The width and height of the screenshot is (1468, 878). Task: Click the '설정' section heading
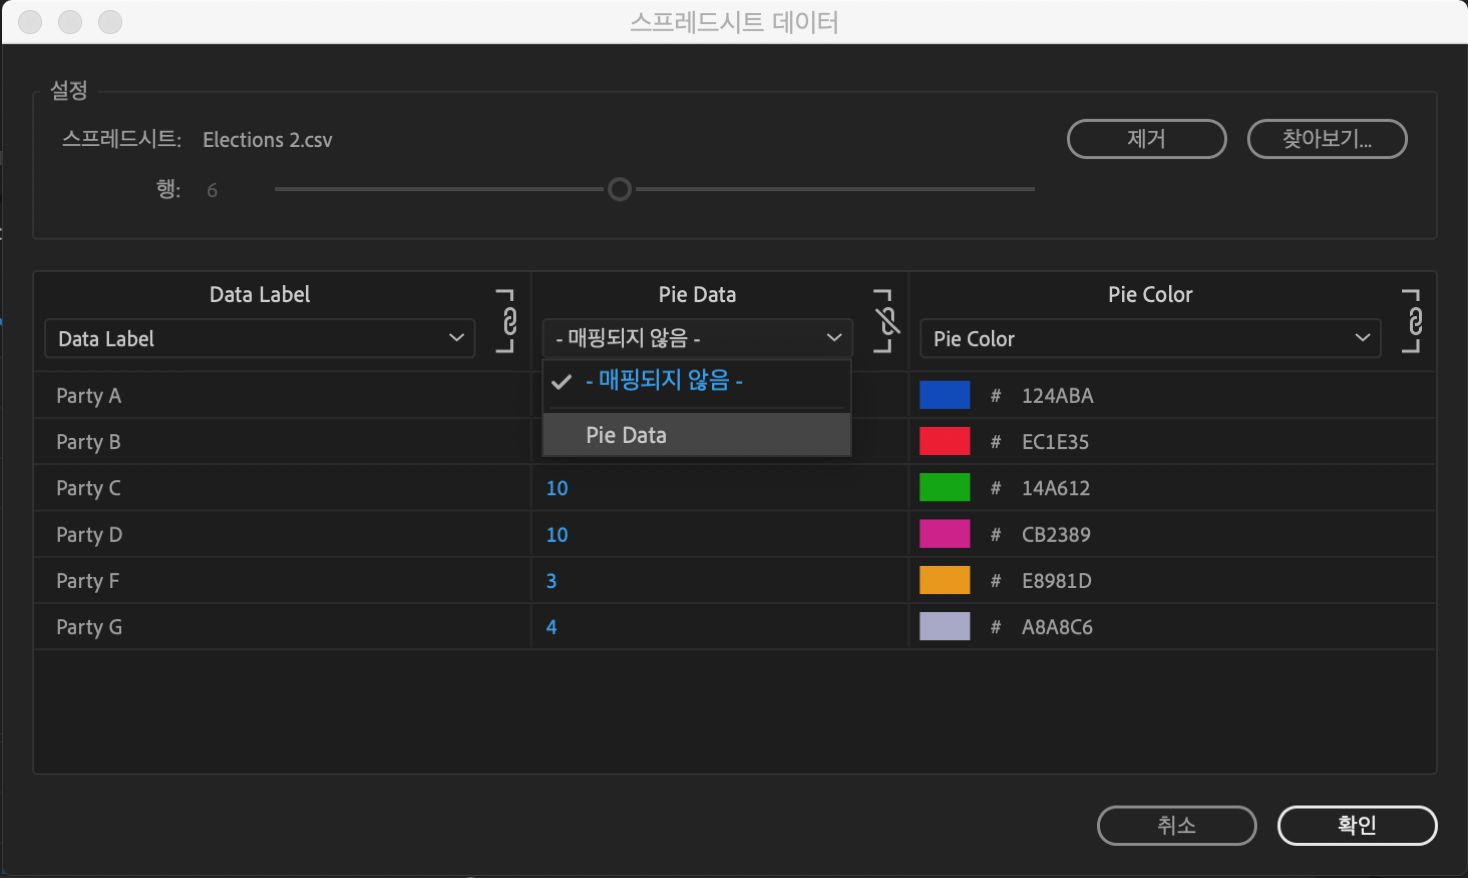[x=69, y=90]
